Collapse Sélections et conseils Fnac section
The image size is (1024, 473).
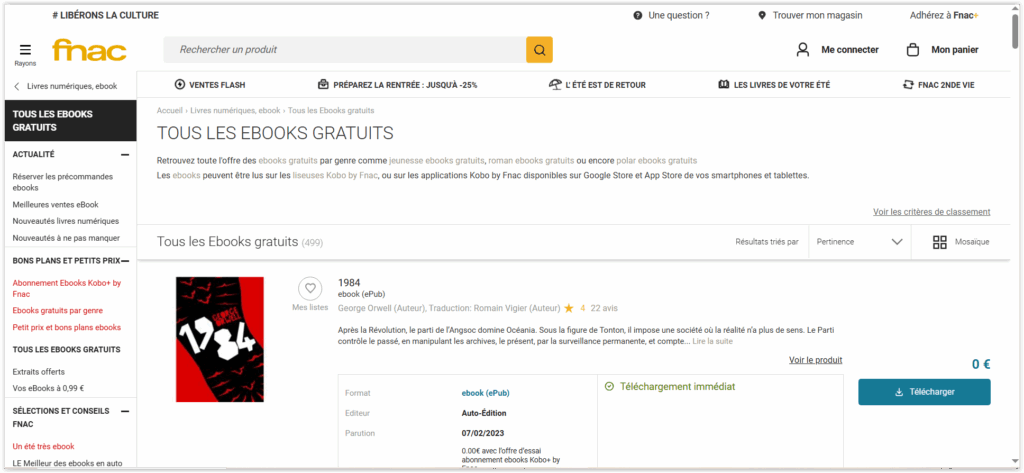click(x=125, y=411)
